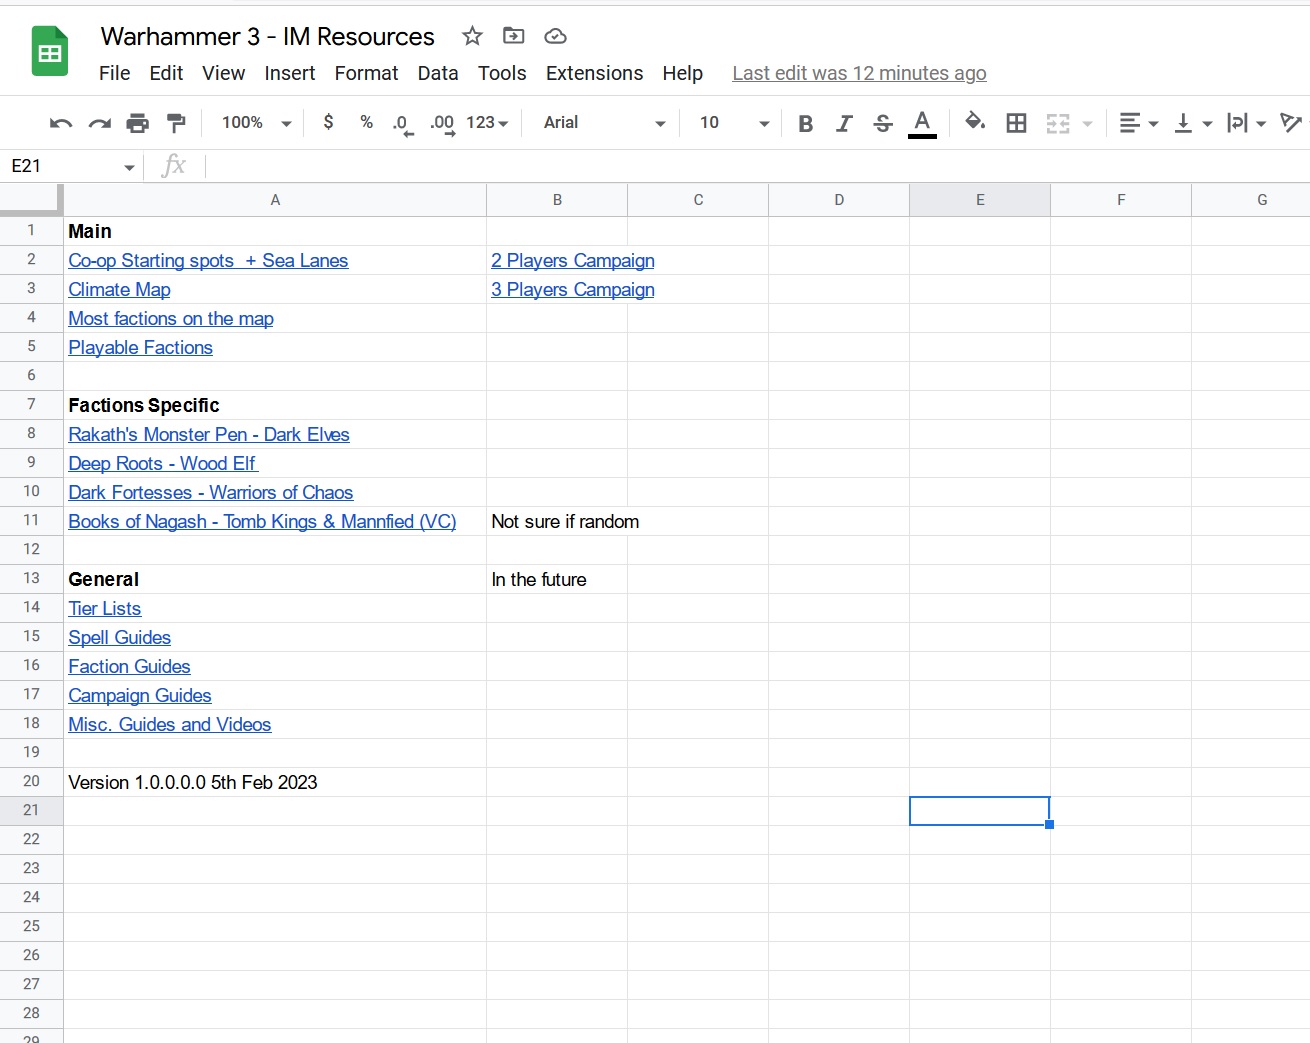Format as currency with dollar icon
This screenshot has height=1043, width=1310.
click(328, 122)
